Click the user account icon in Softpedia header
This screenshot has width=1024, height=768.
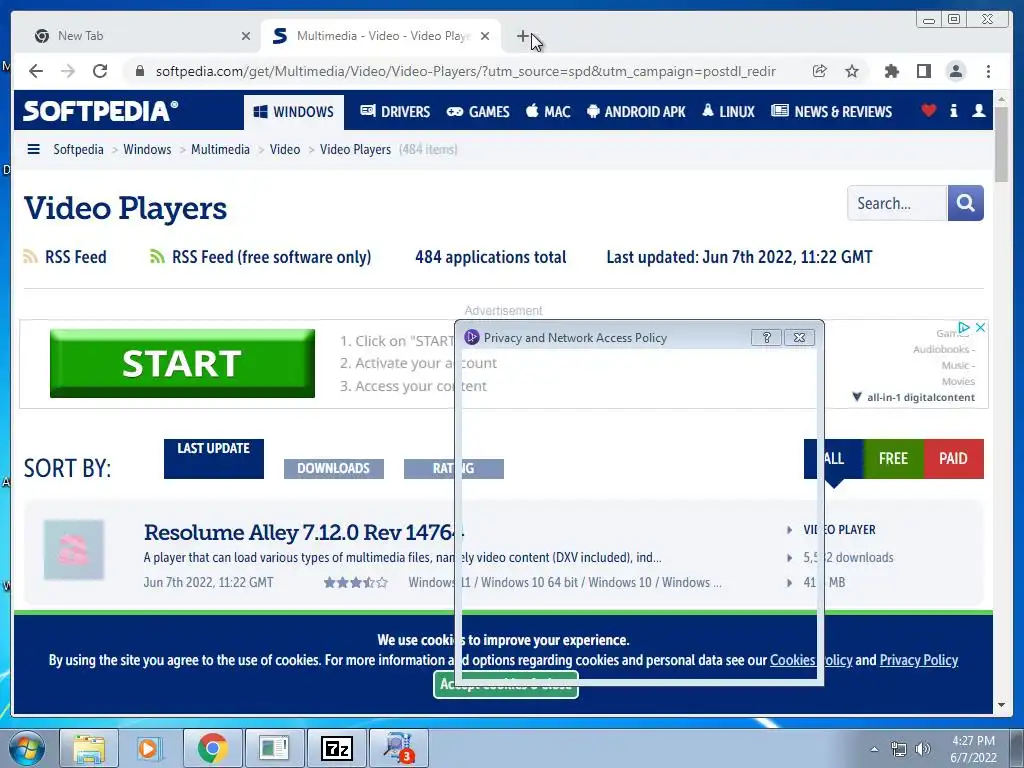(978, 110)
